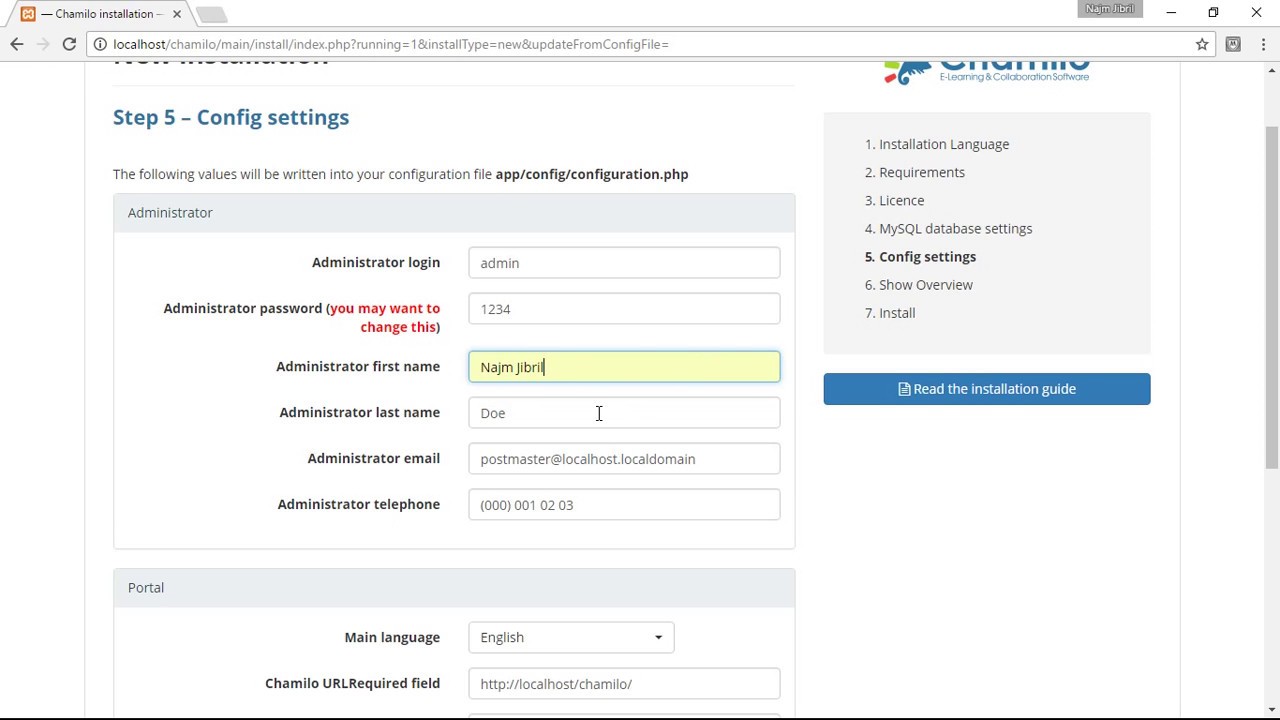
Task: Click the Administrator telephone field
Action: [x=624, y=505]
